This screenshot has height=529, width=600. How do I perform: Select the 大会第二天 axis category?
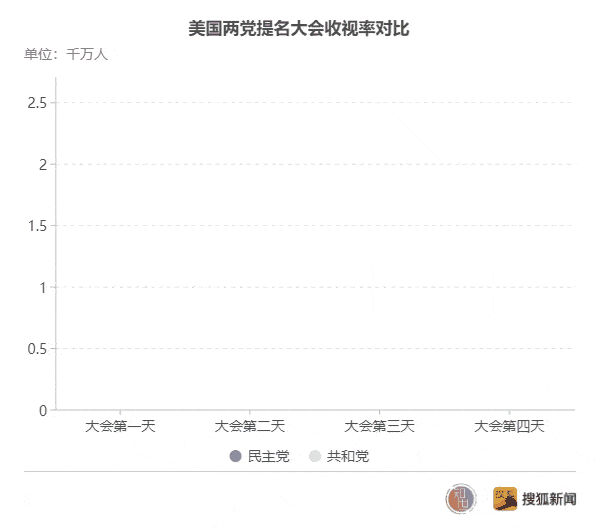250,426
